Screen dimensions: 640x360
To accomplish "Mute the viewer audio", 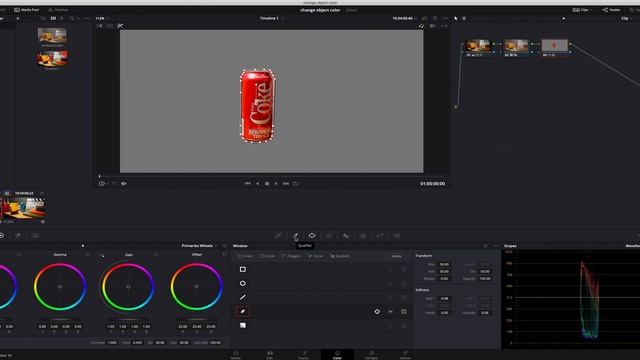I will pos(124,184).
